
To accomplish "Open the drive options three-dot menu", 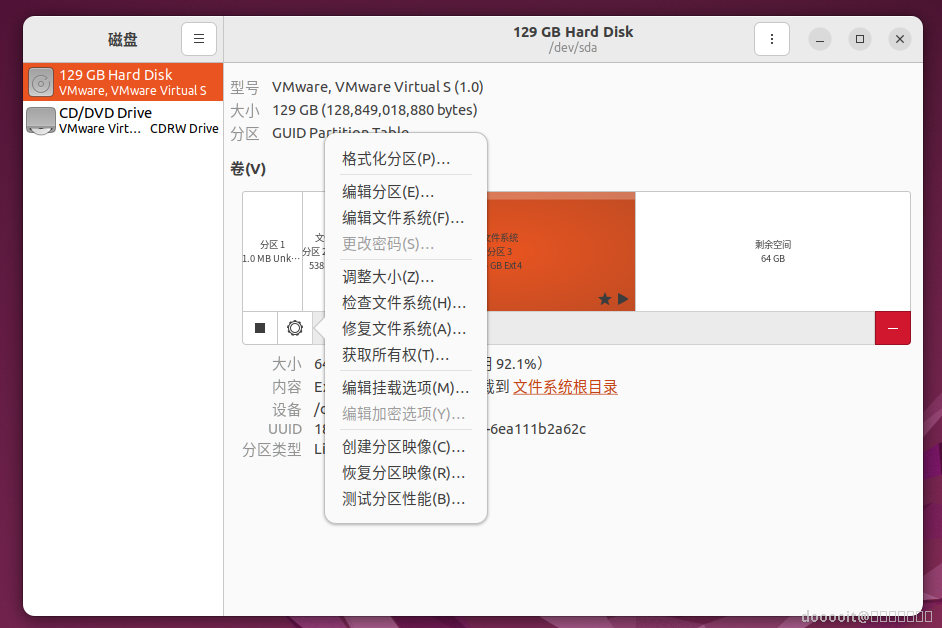I will point(771,39).
